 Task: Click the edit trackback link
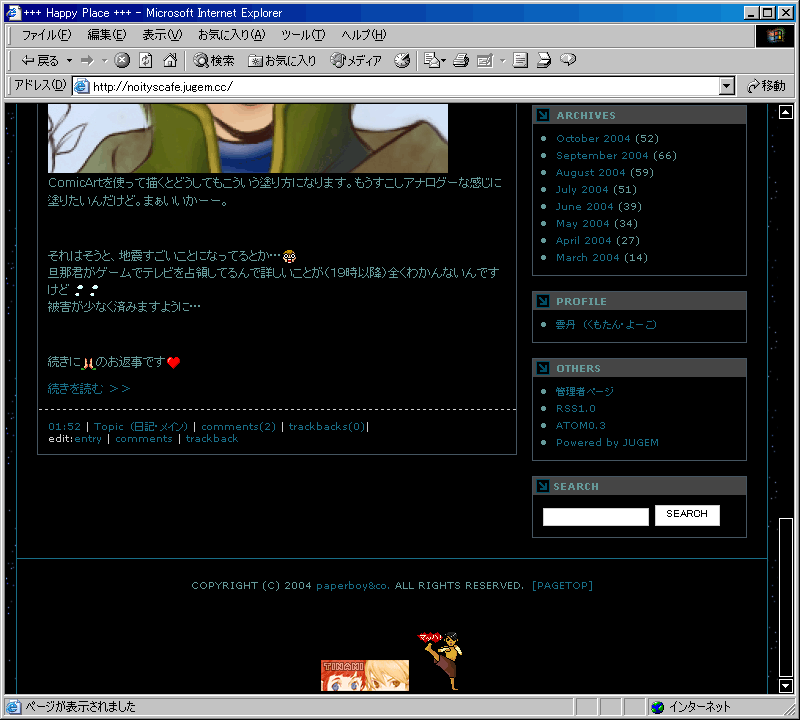[212, 439]
